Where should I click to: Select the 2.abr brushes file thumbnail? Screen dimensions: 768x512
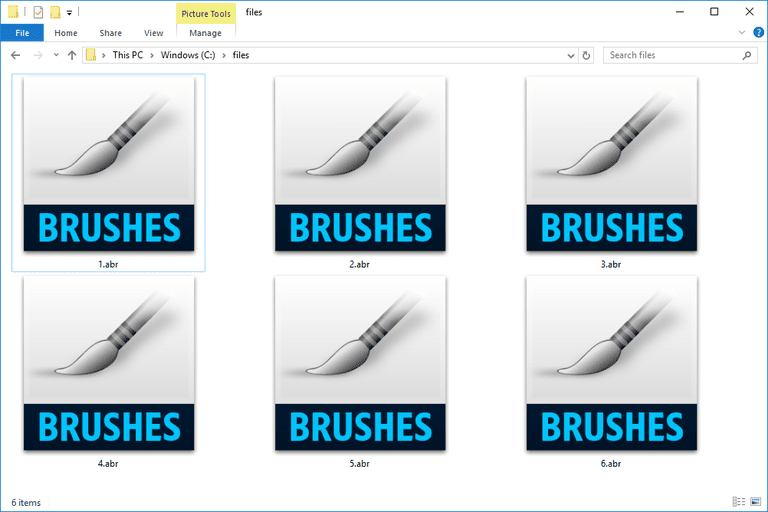point(360,164)
